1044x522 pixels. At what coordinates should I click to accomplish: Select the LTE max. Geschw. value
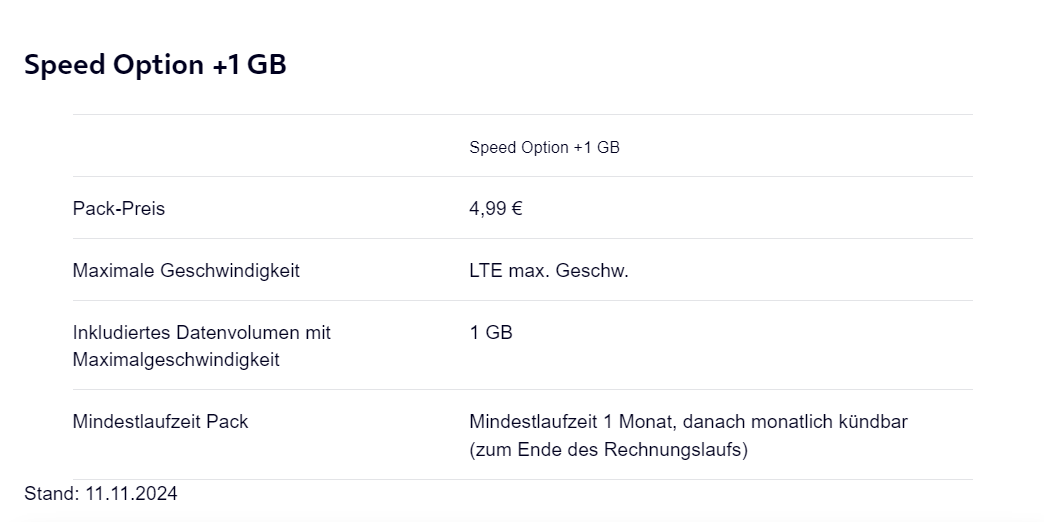point(549,270)
